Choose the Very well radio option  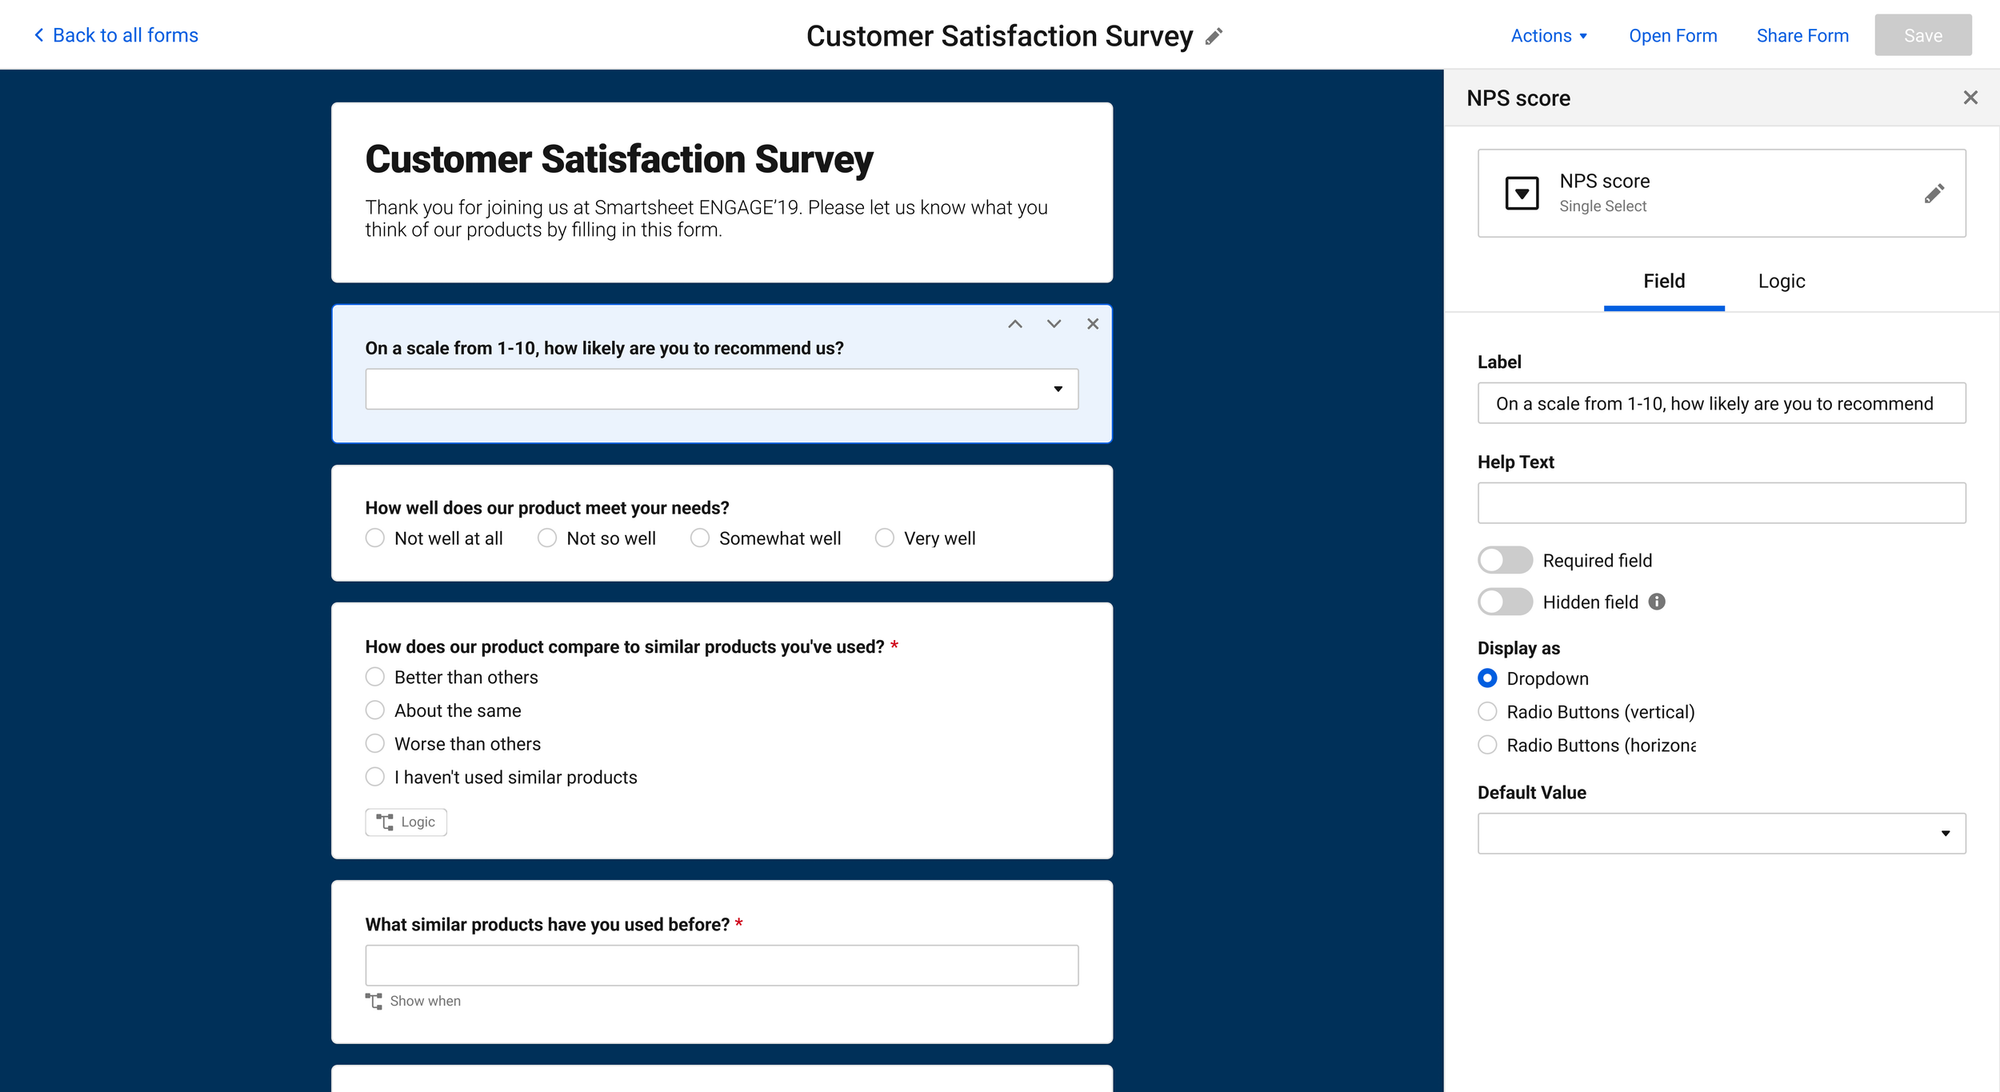pyautogui.click(x=885, y=538)
